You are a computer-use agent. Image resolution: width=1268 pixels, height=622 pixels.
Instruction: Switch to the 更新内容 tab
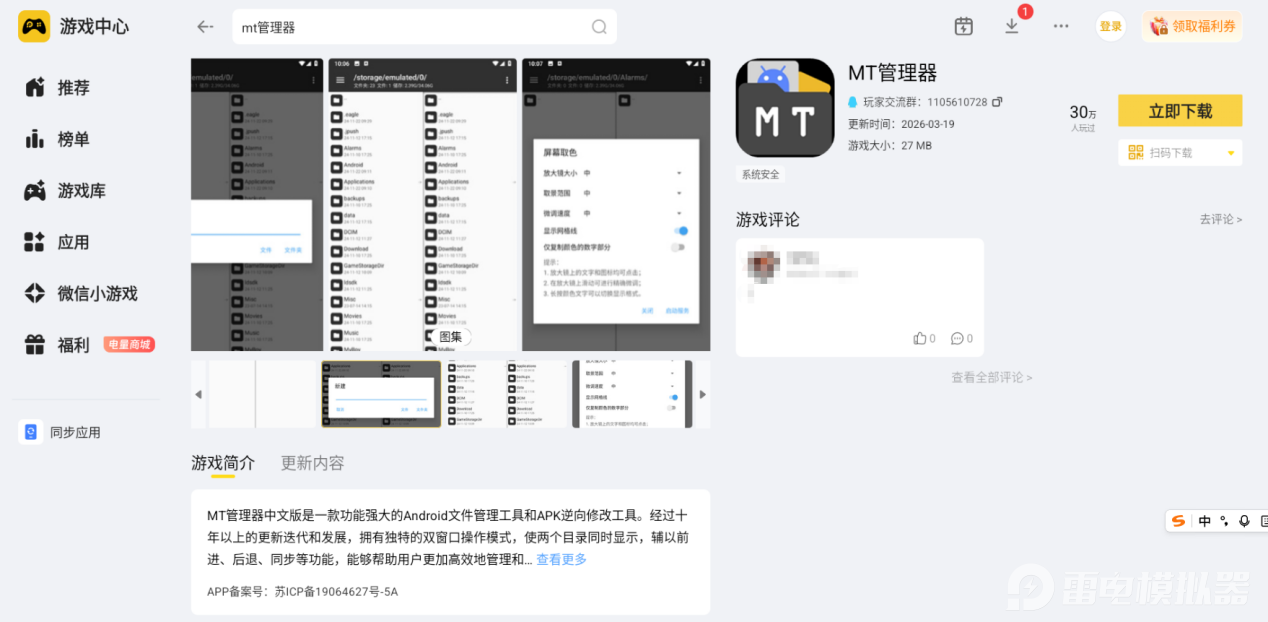click(312, 463)
